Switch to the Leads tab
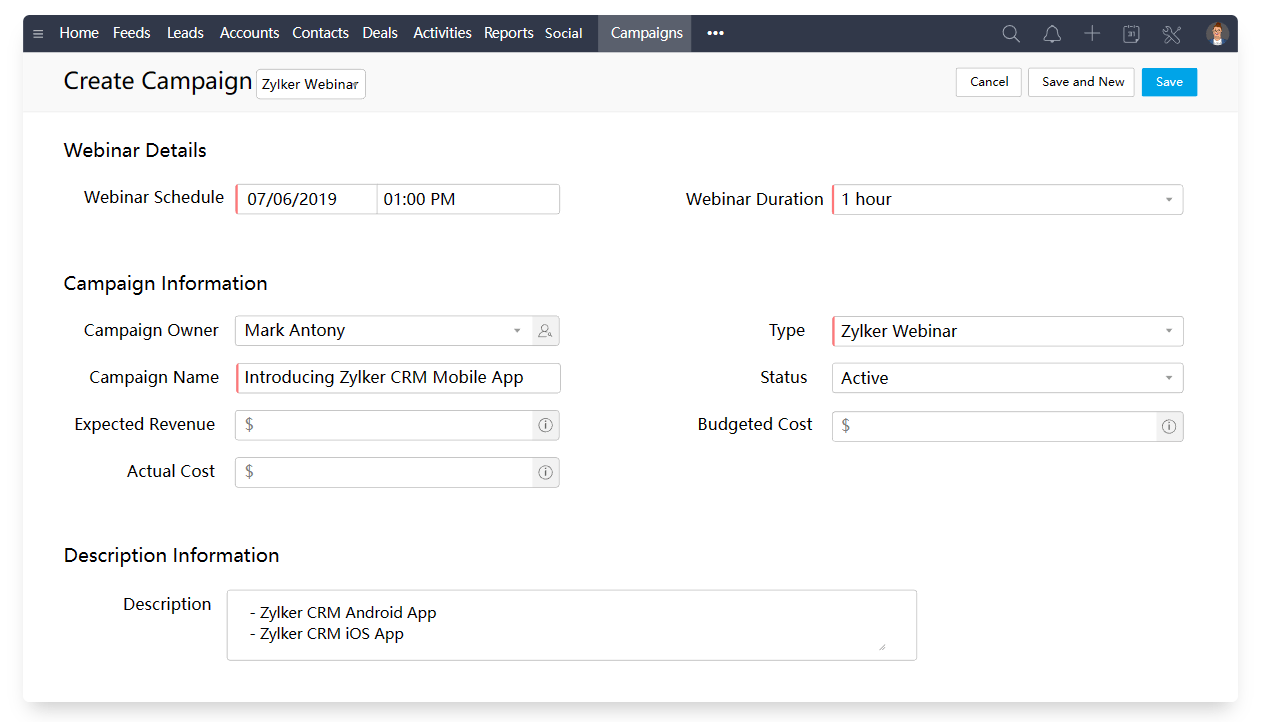This screenshot has width=1263, height=722. click(x=185, y=33)
